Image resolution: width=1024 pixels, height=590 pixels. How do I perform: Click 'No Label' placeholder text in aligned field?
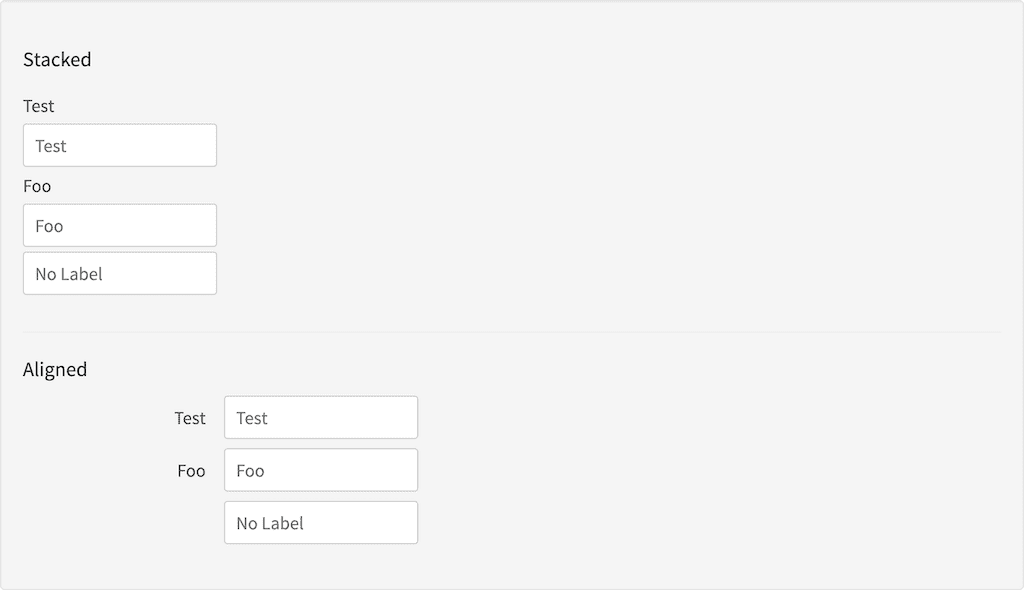click(x=270, y=523)
